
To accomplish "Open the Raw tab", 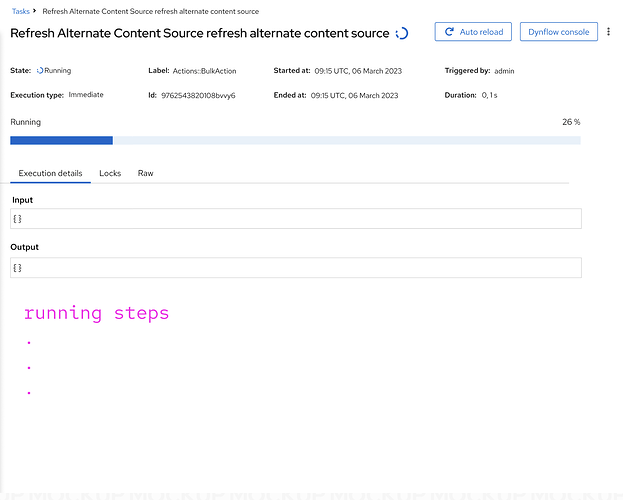I will click(146, 173).
